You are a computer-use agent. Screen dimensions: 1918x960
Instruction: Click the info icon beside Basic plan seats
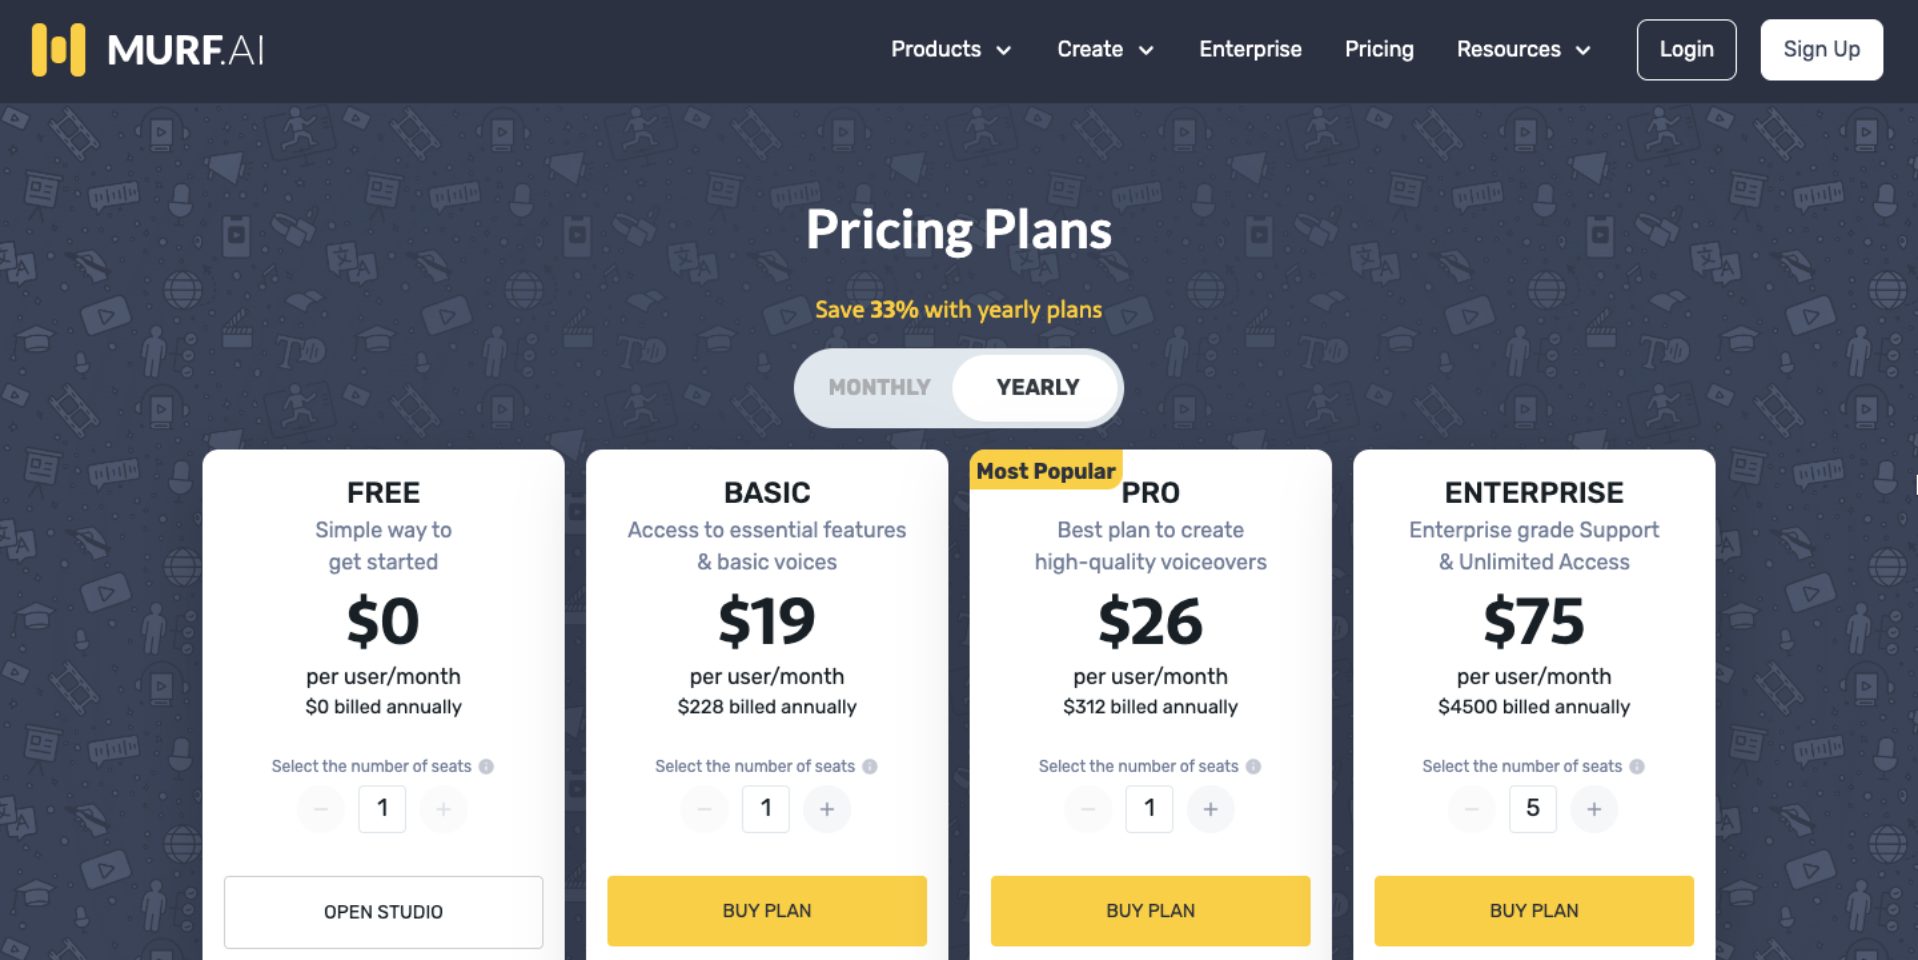click(x=870, y=766)
